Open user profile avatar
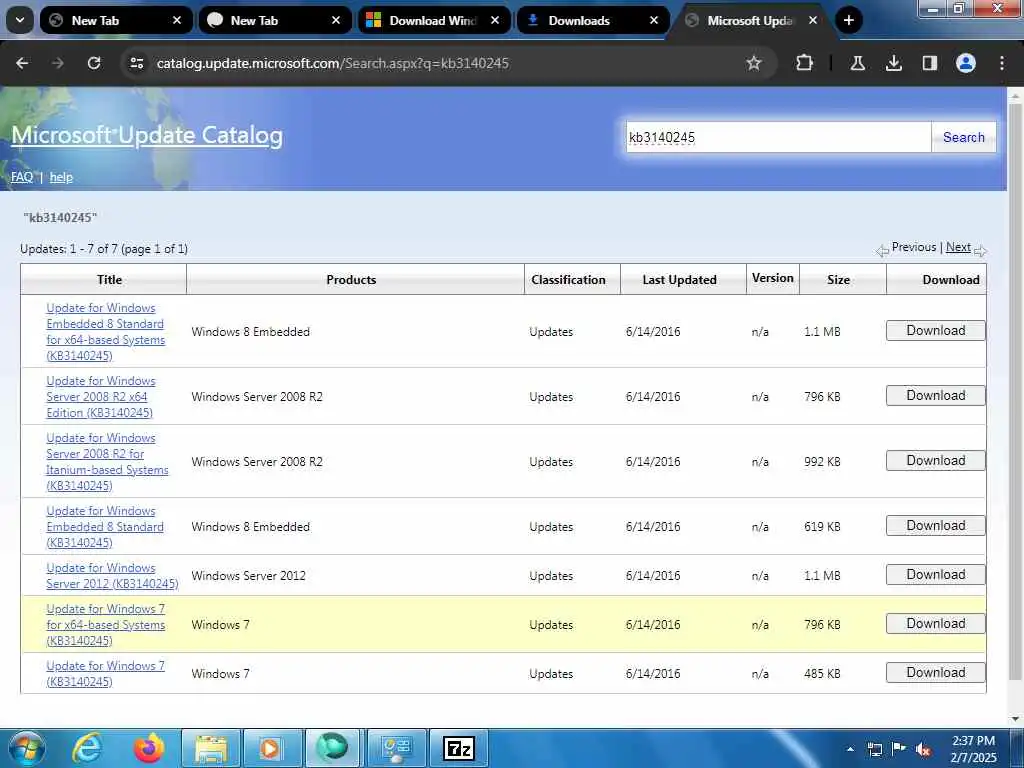Image resolution: width=1024 pixels, height=768 pixels. 966,63
